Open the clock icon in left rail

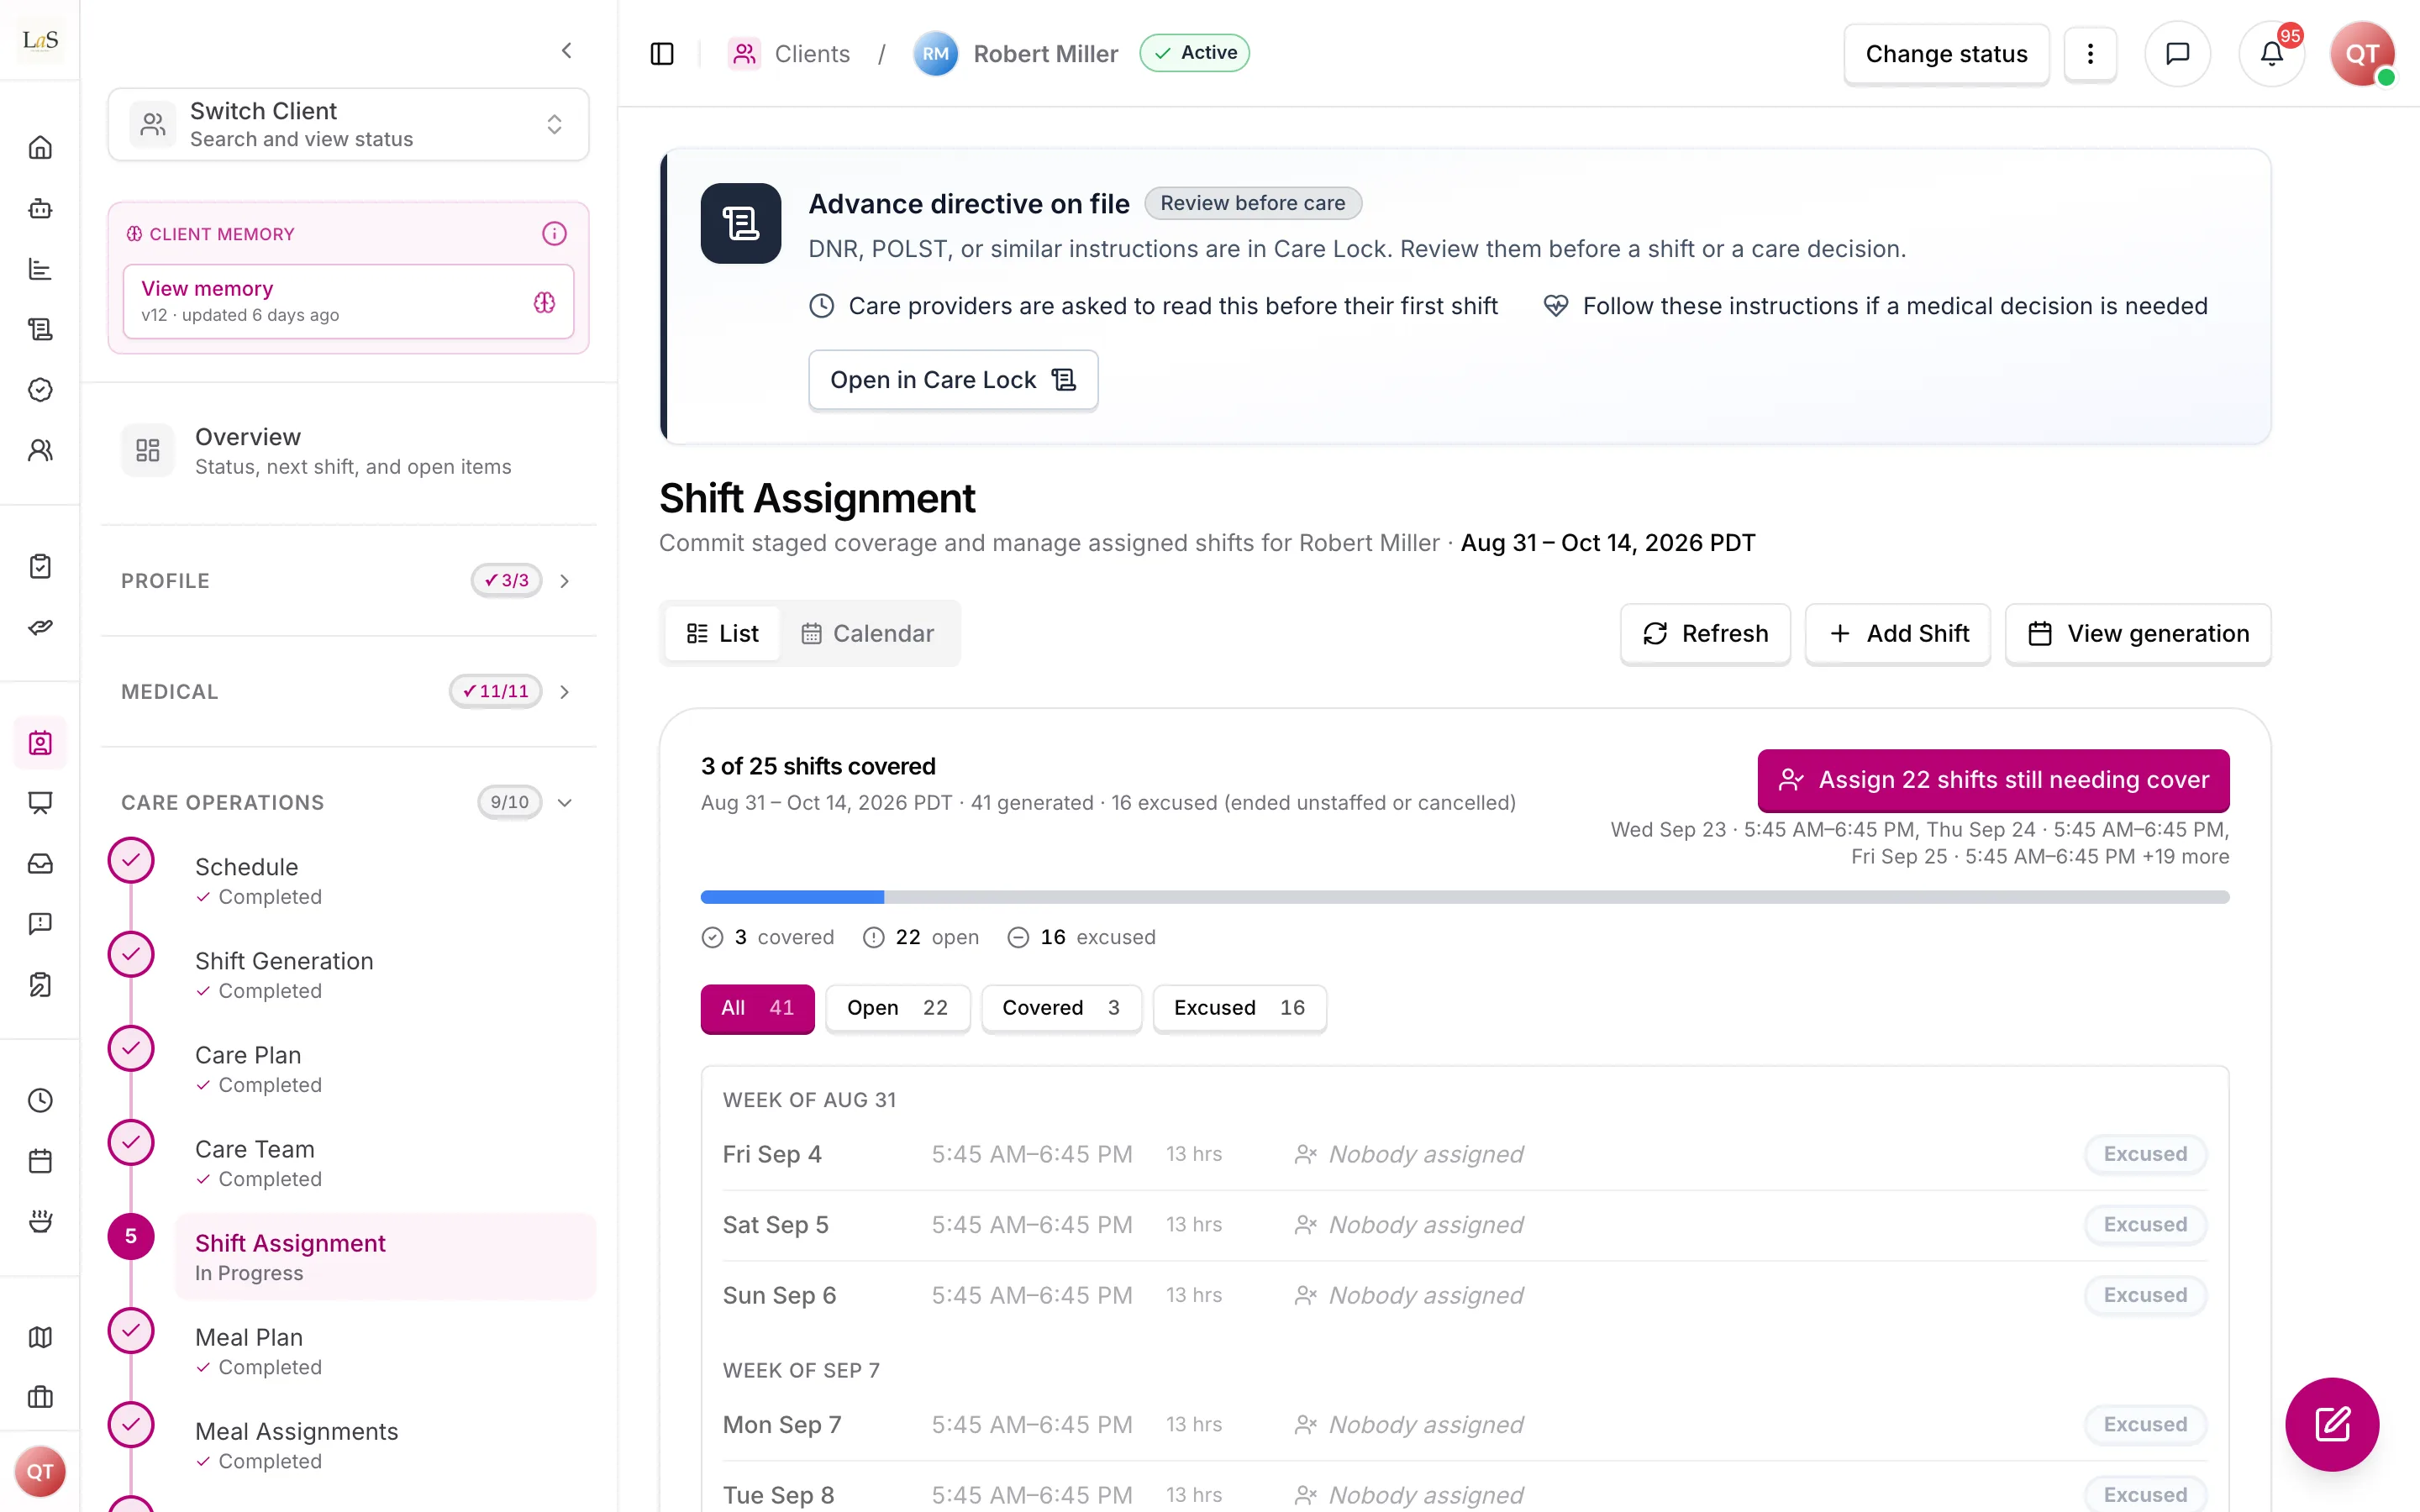40,1101
